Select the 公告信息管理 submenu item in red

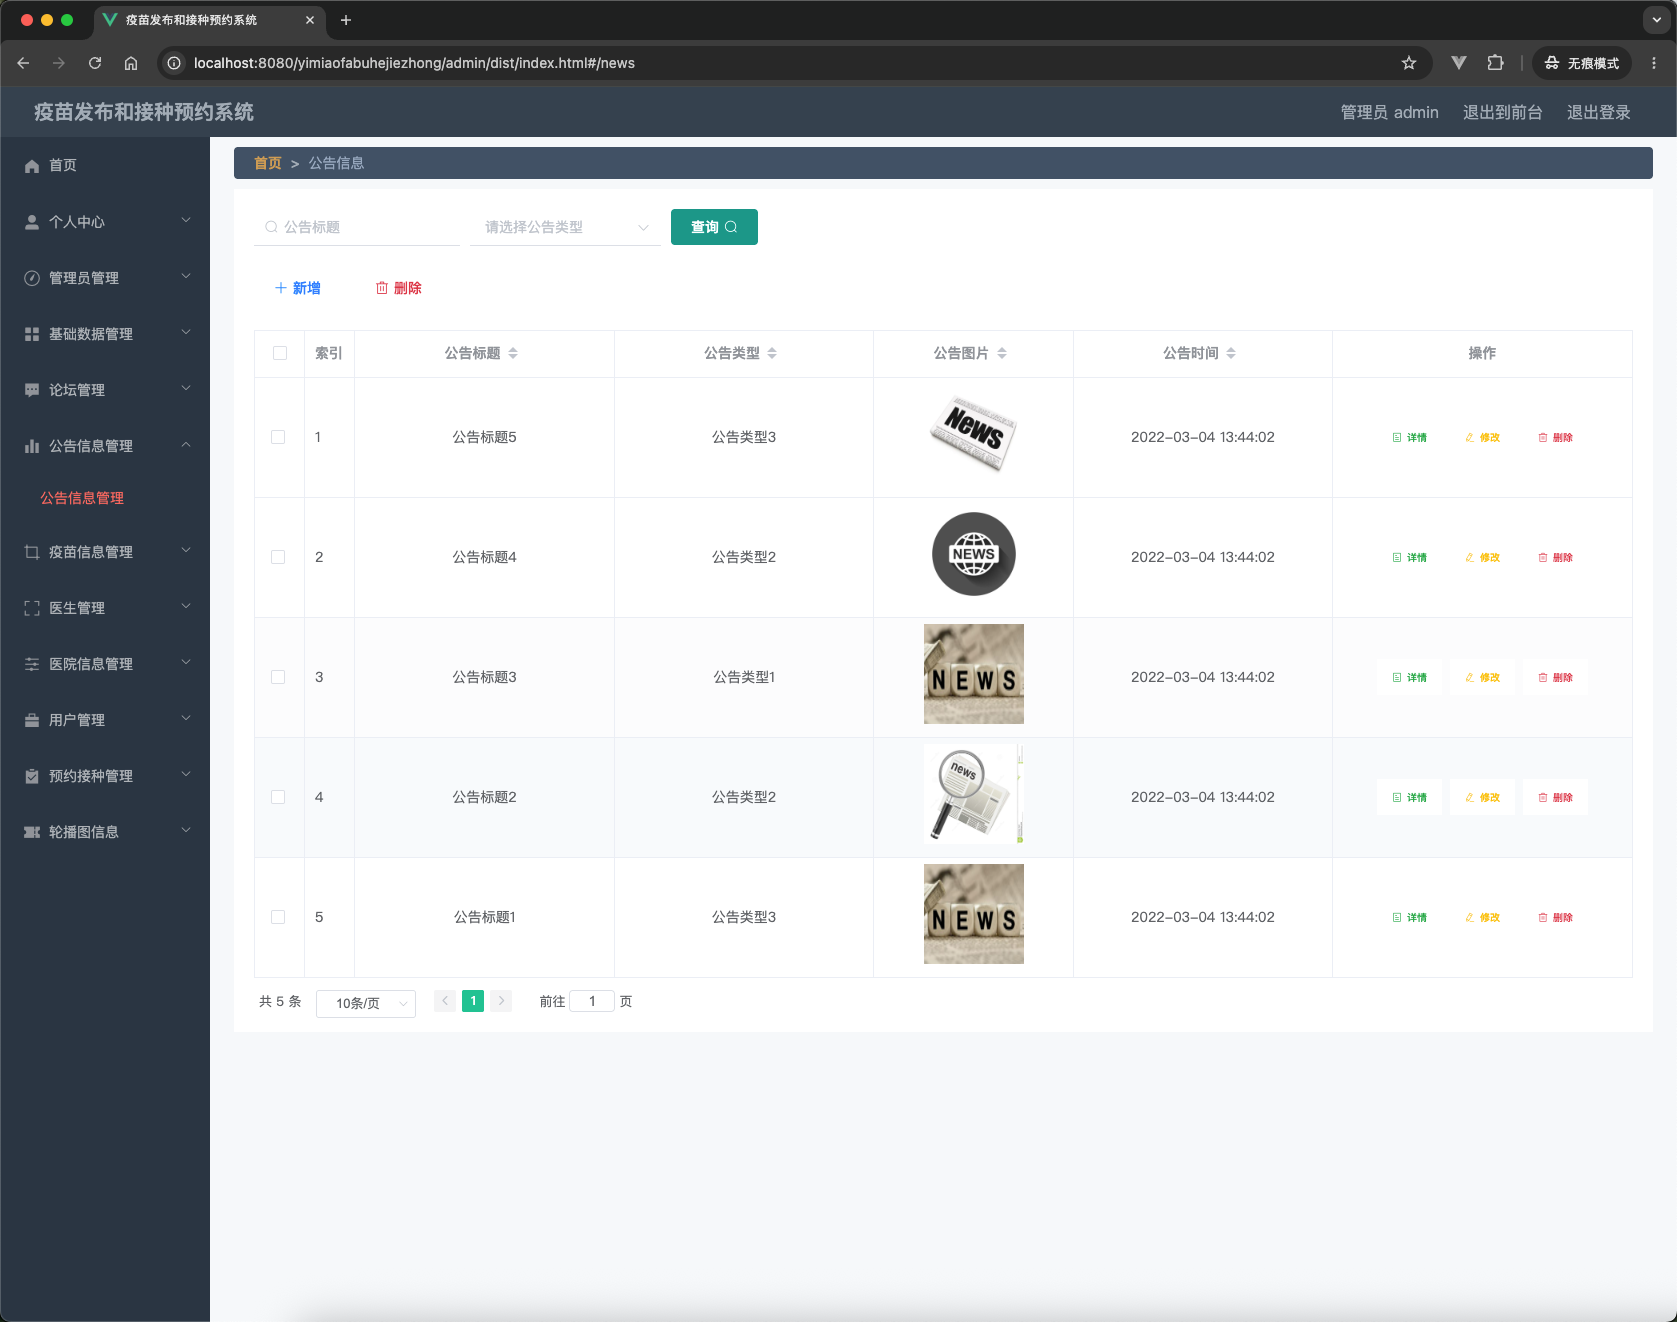tap(82, 498)
